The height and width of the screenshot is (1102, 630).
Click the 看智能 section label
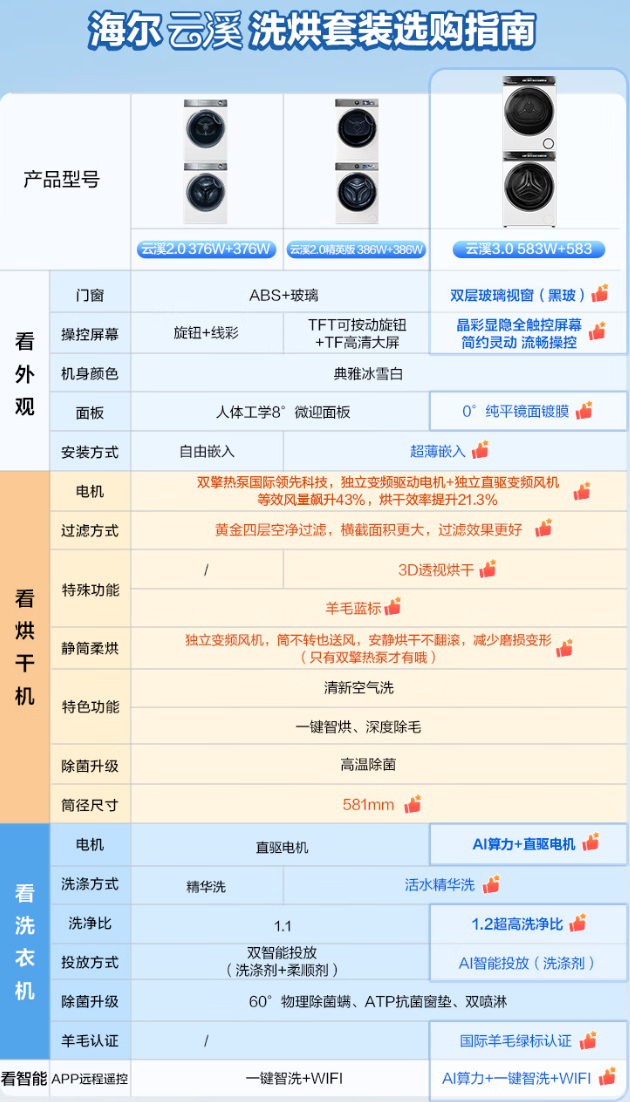click(x=24, y=1079)
